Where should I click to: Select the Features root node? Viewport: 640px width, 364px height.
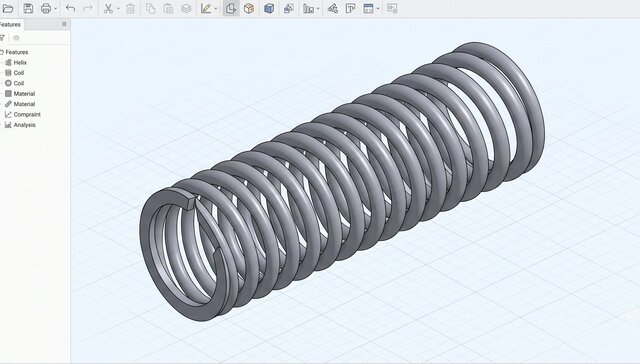point(16,52)
